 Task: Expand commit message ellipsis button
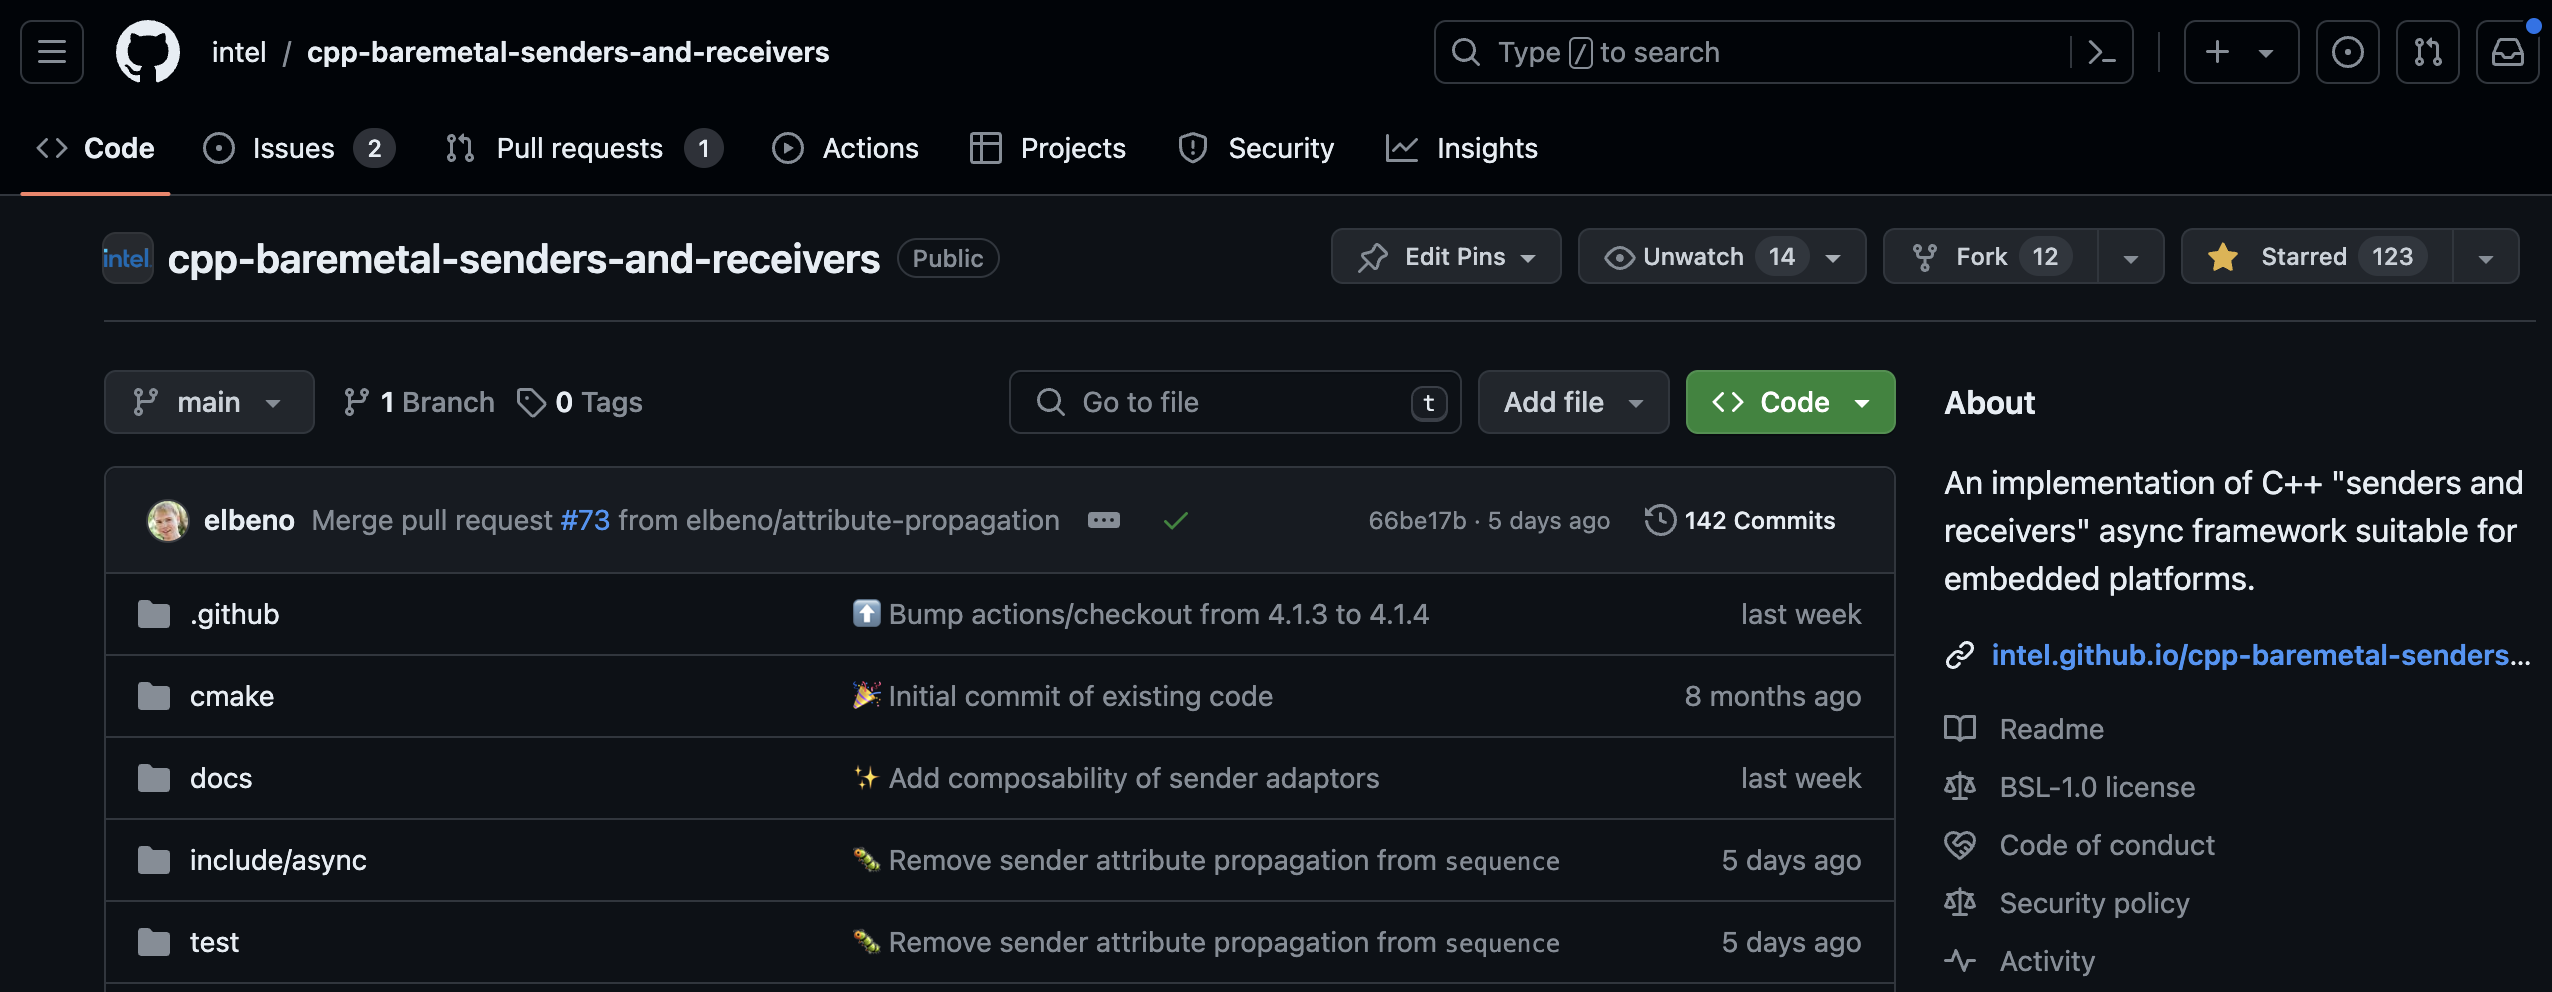tap(1104, 520)
